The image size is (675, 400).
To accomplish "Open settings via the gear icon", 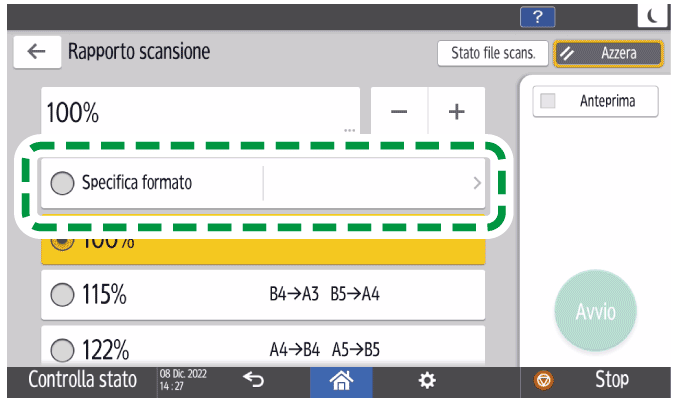I will pos(427,381).
